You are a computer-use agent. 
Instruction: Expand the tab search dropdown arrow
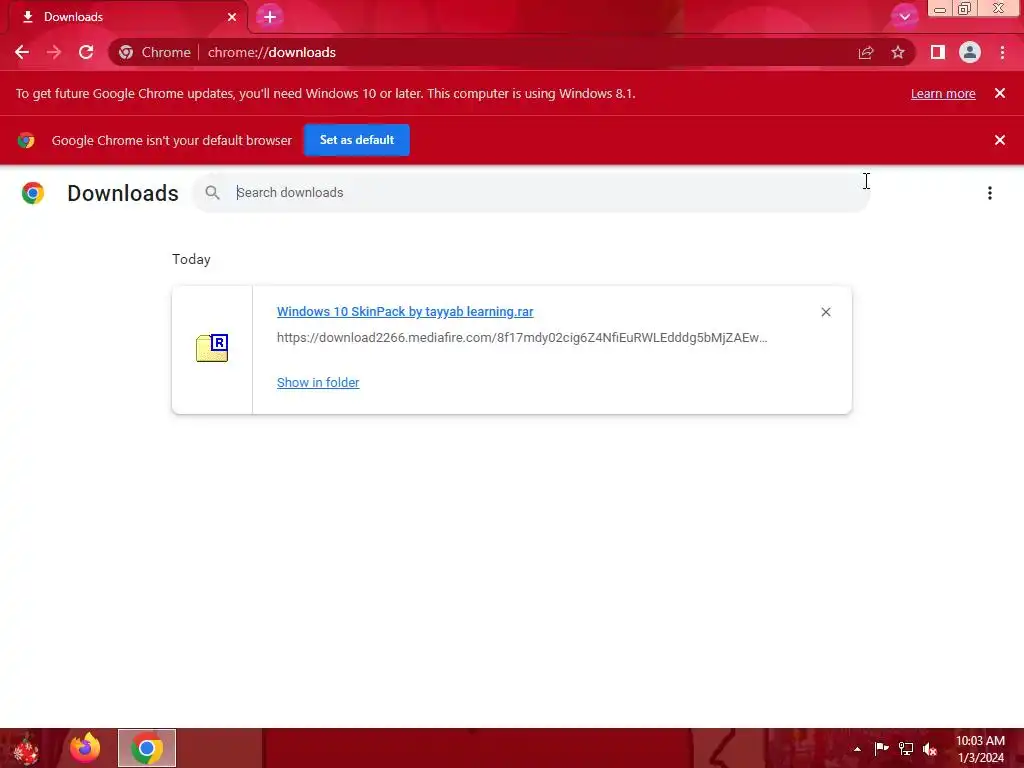click(x=904, y=16)
